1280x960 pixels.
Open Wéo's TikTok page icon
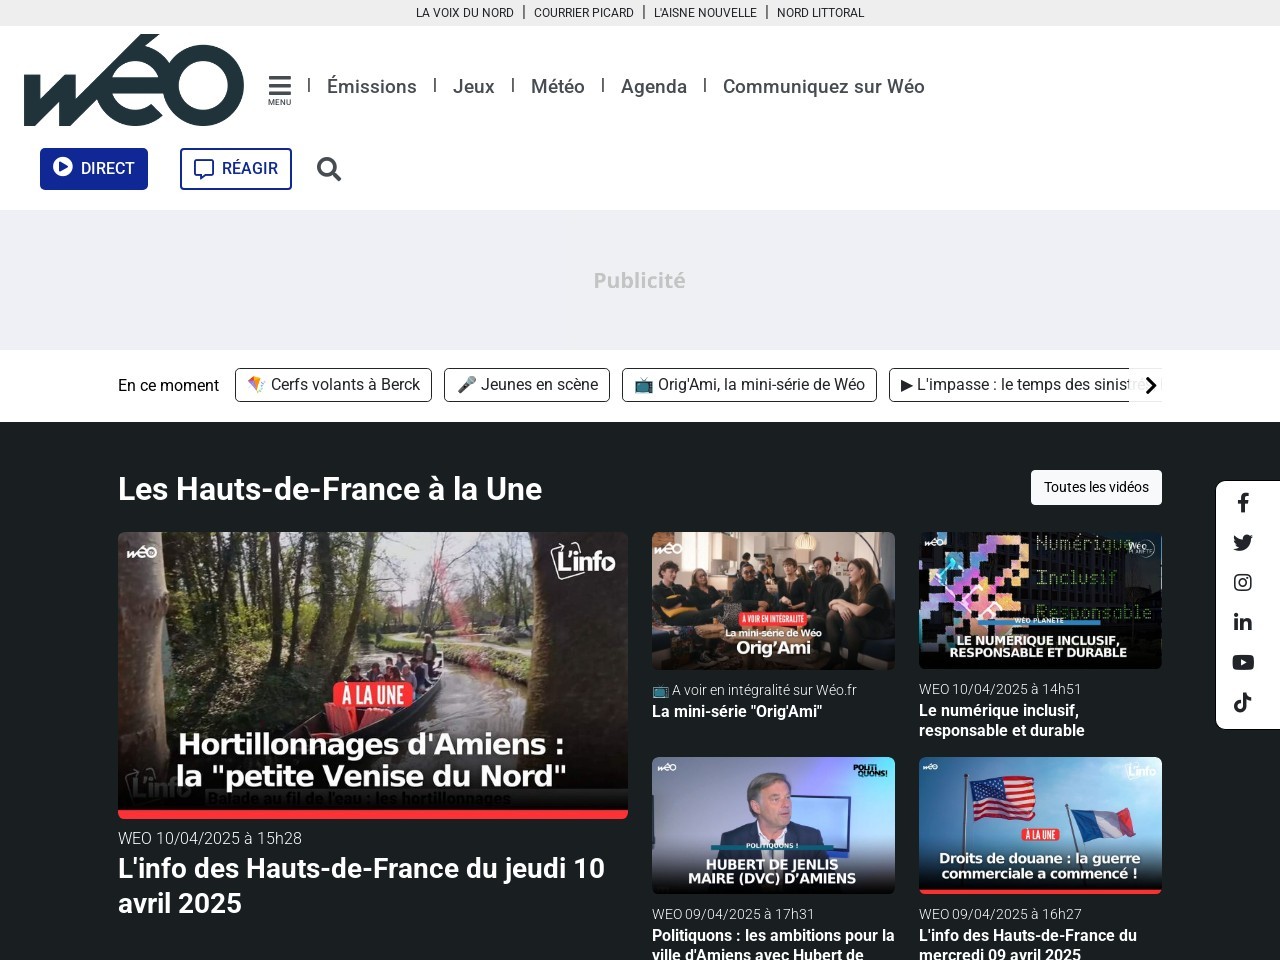1243,702
